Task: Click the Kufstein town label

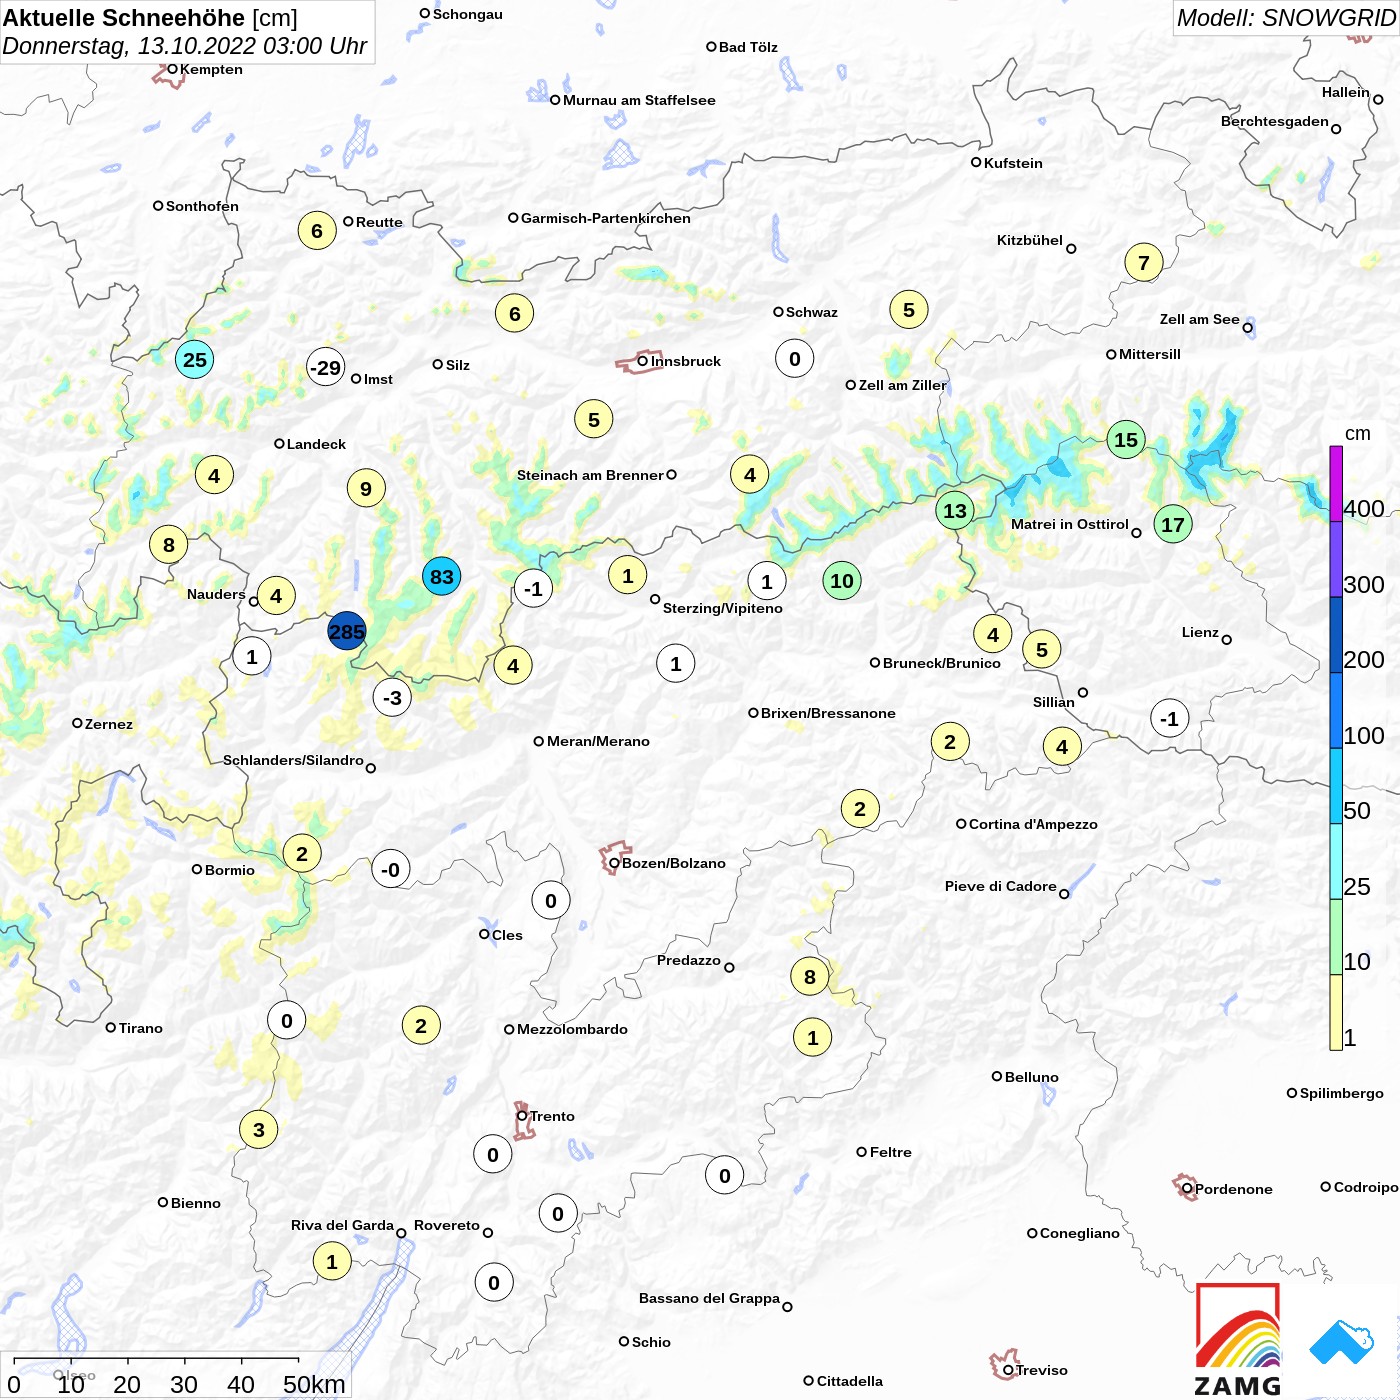Action: pyautogui.click(x=1013, y=163)
